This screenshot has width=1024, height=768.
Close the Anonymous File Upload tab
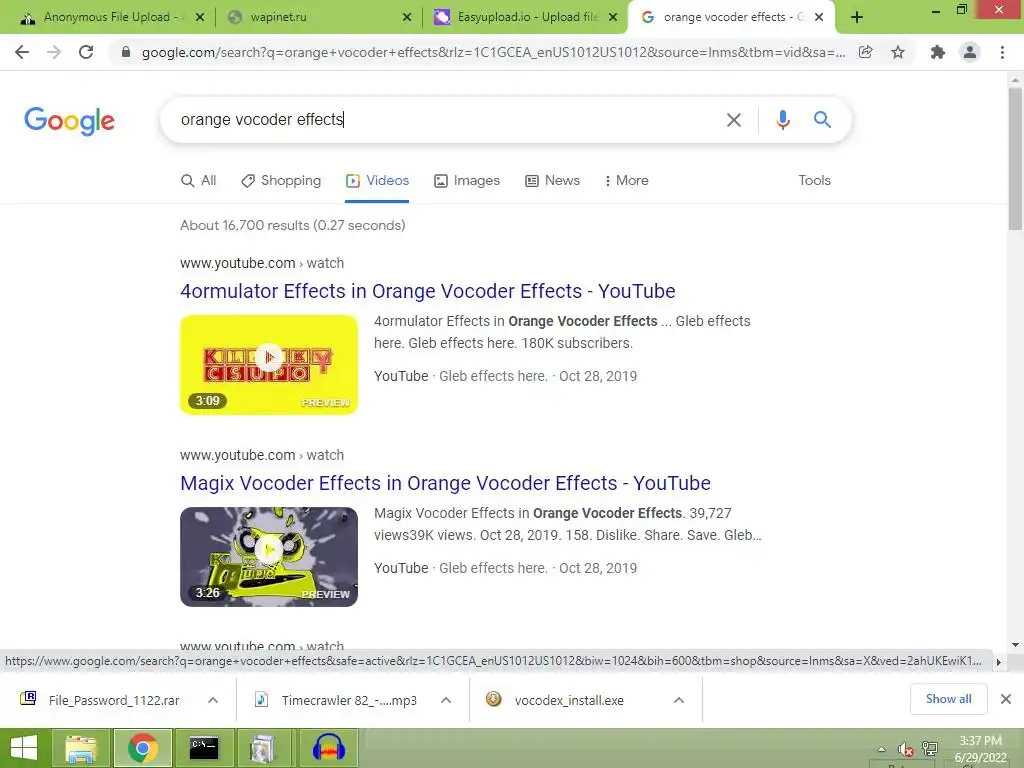coord(200,17)
